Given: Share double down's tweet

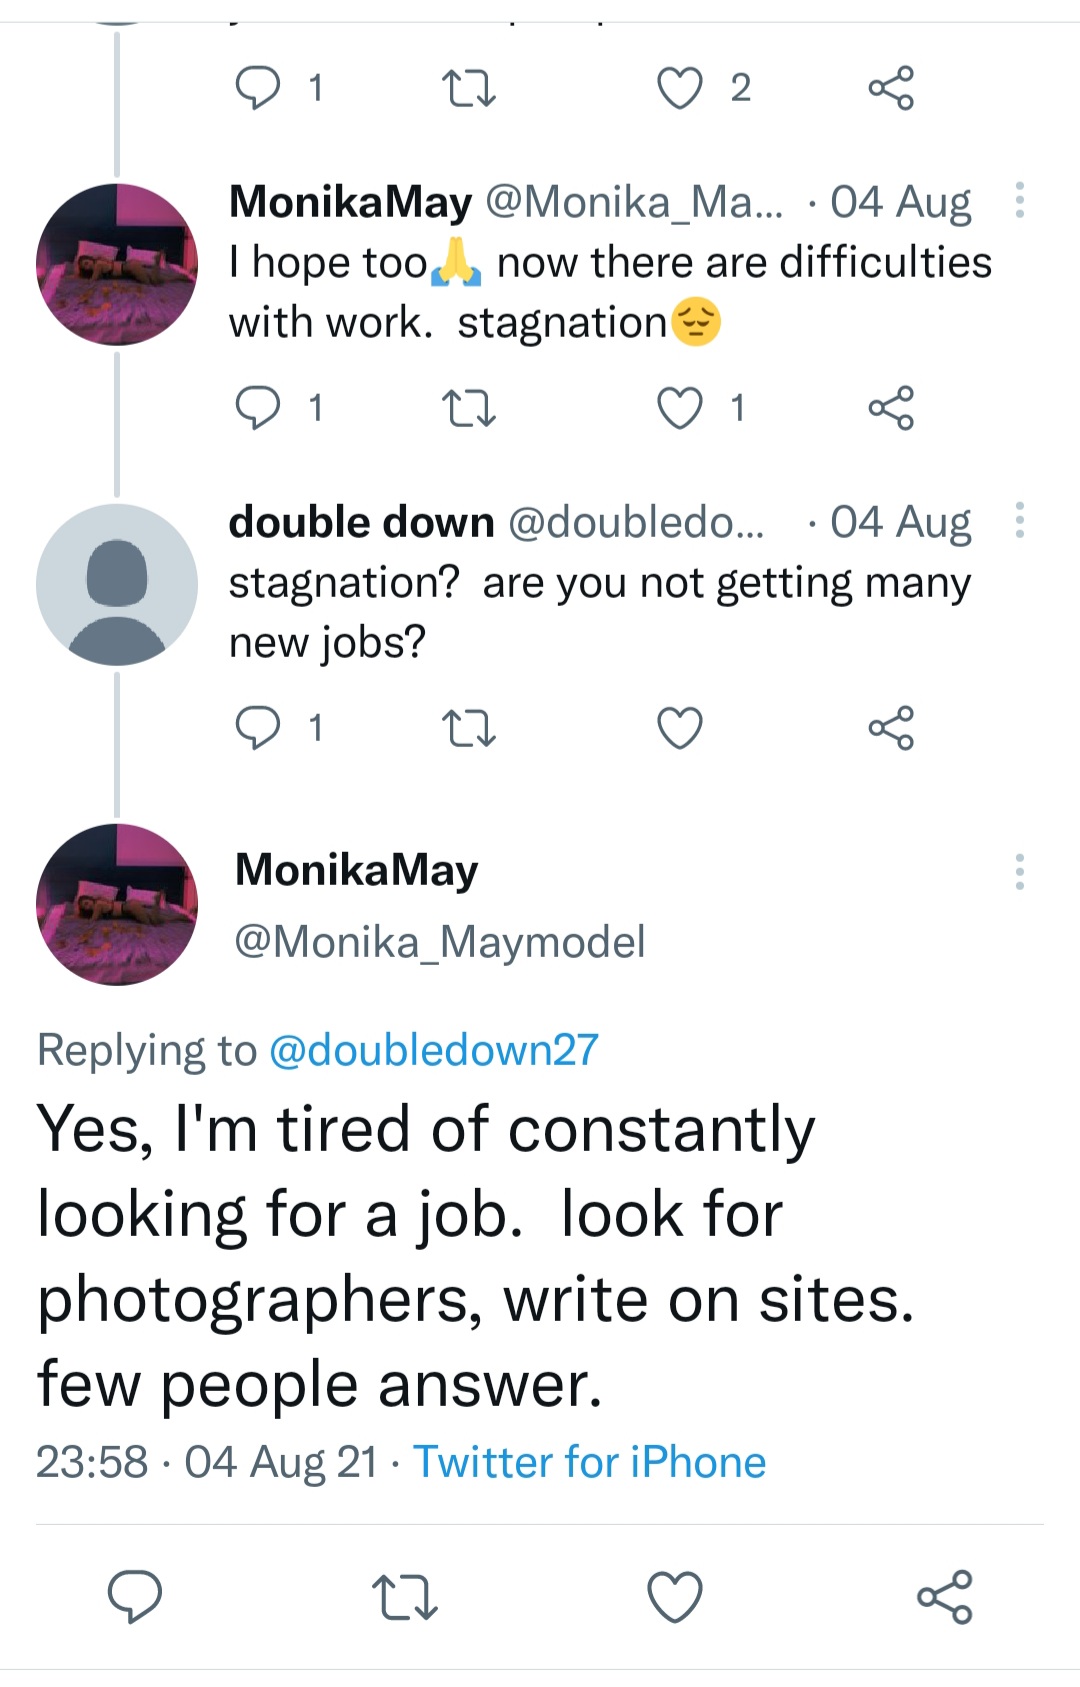Looking at the screenshot, I should coord(890,728).
